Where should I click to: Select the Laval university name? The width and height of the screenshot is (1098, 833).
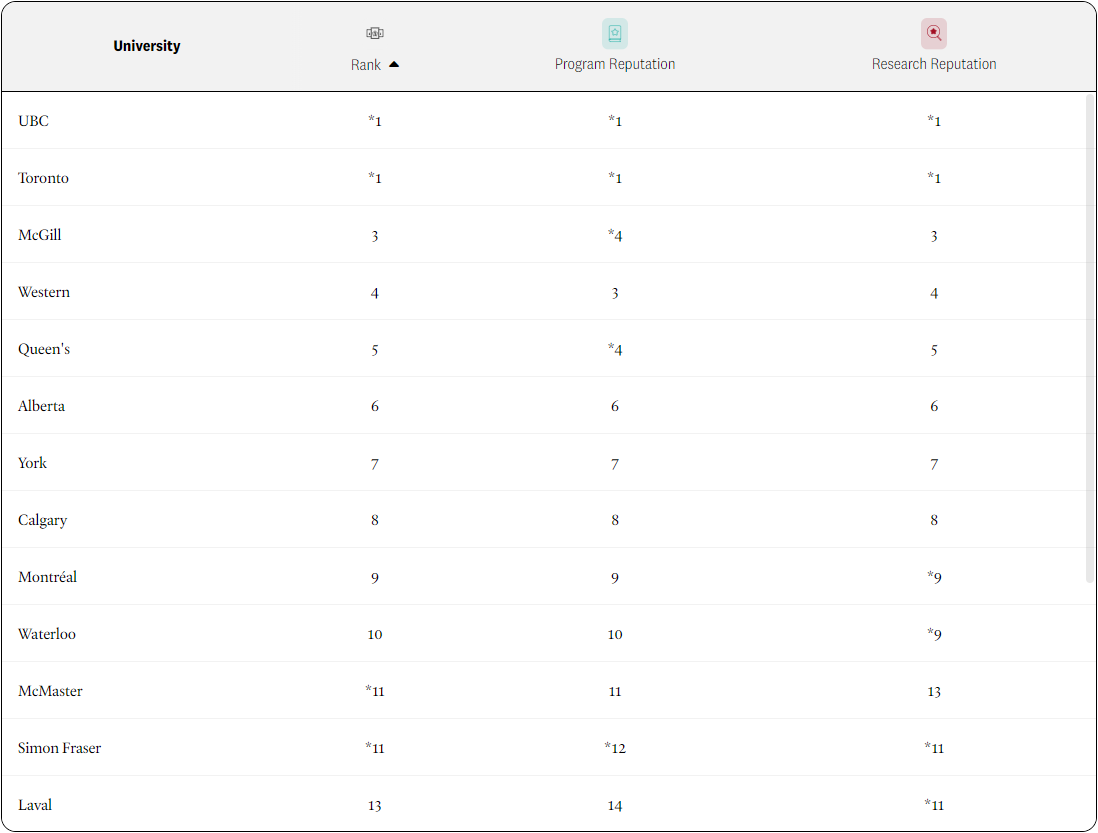click(x=35, y=805)
